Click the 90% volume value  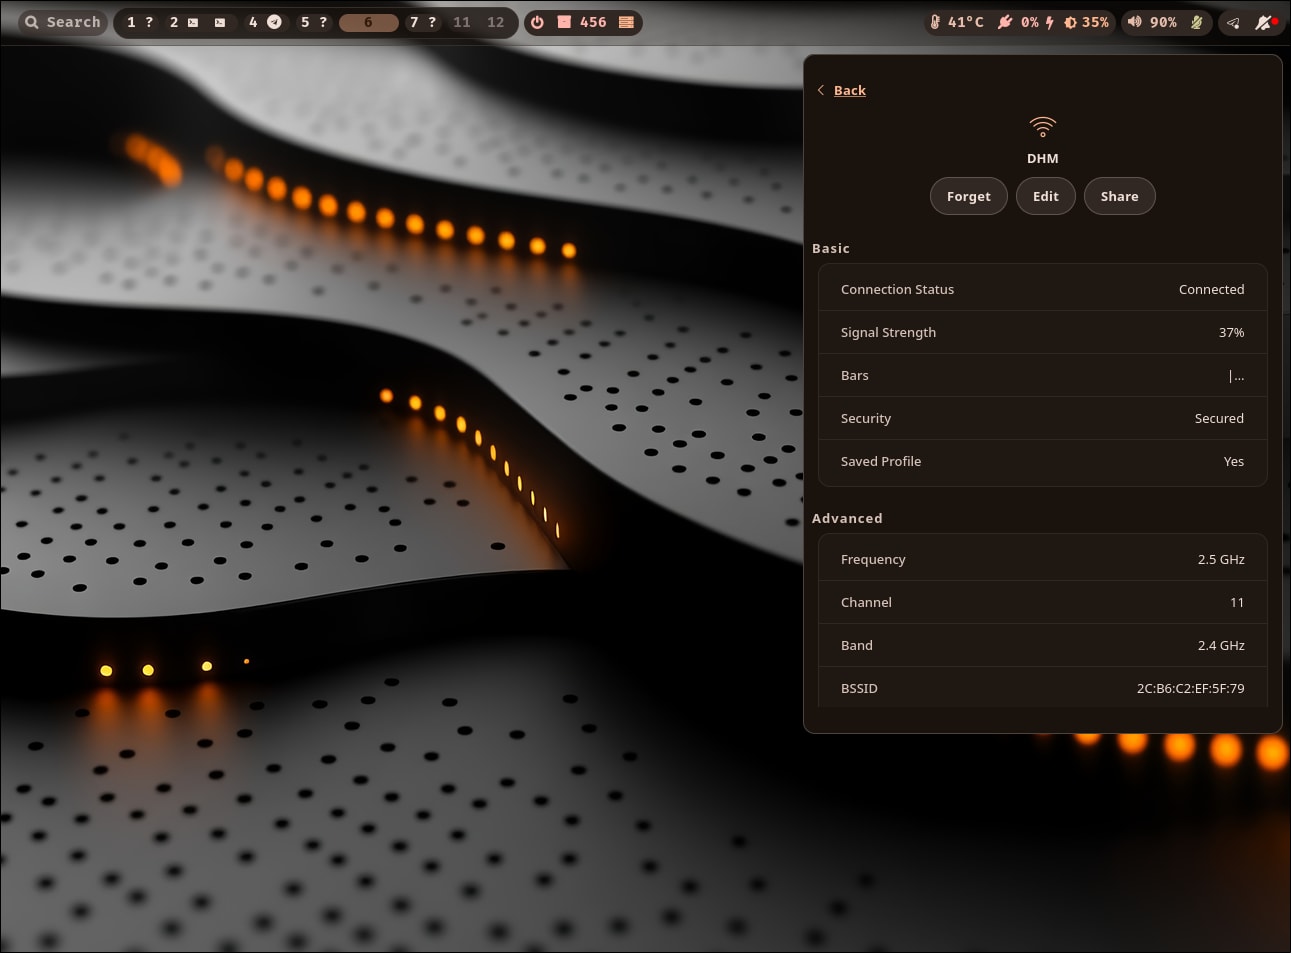(x=1164, y=22)
